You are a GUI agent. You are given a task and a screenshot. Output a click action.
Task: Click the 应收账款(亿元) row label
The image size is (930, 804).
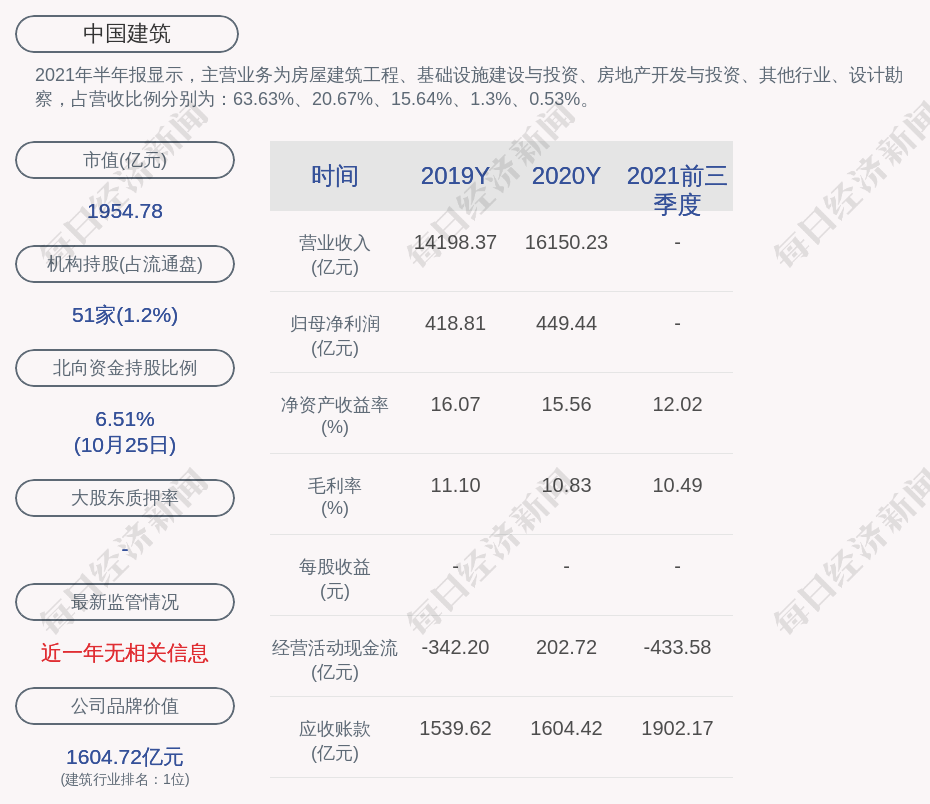click(x=335, y=741)
